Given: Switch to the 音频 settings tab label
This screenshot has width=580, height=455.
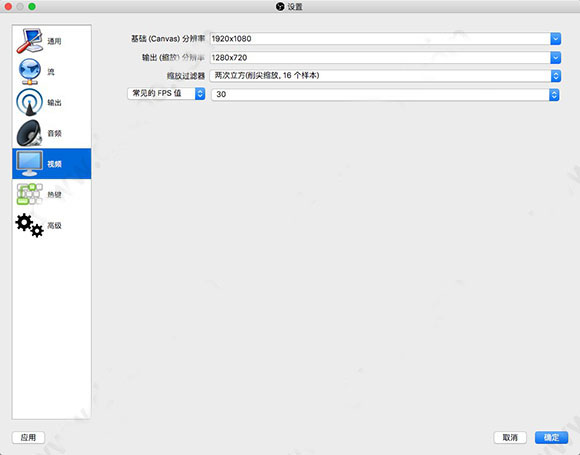Looking at the screenshot, I should (x=54, y=133).
